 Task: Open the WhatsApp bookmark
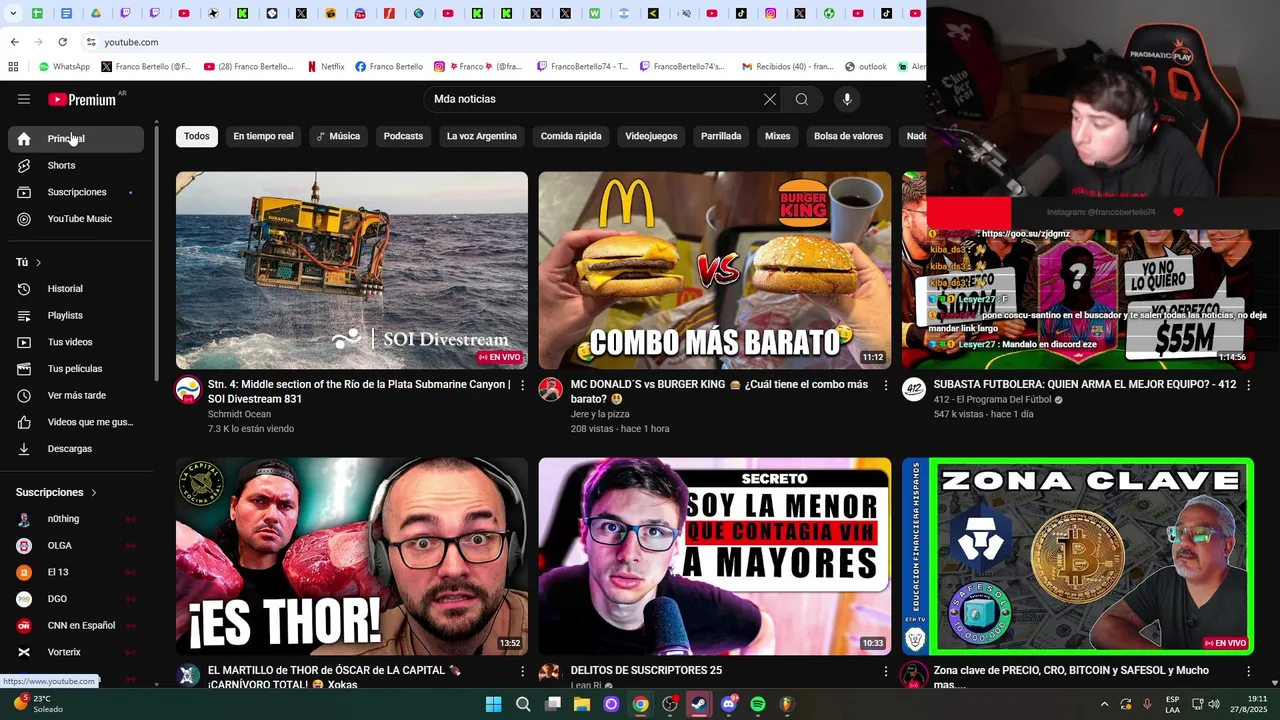(65, 67)
